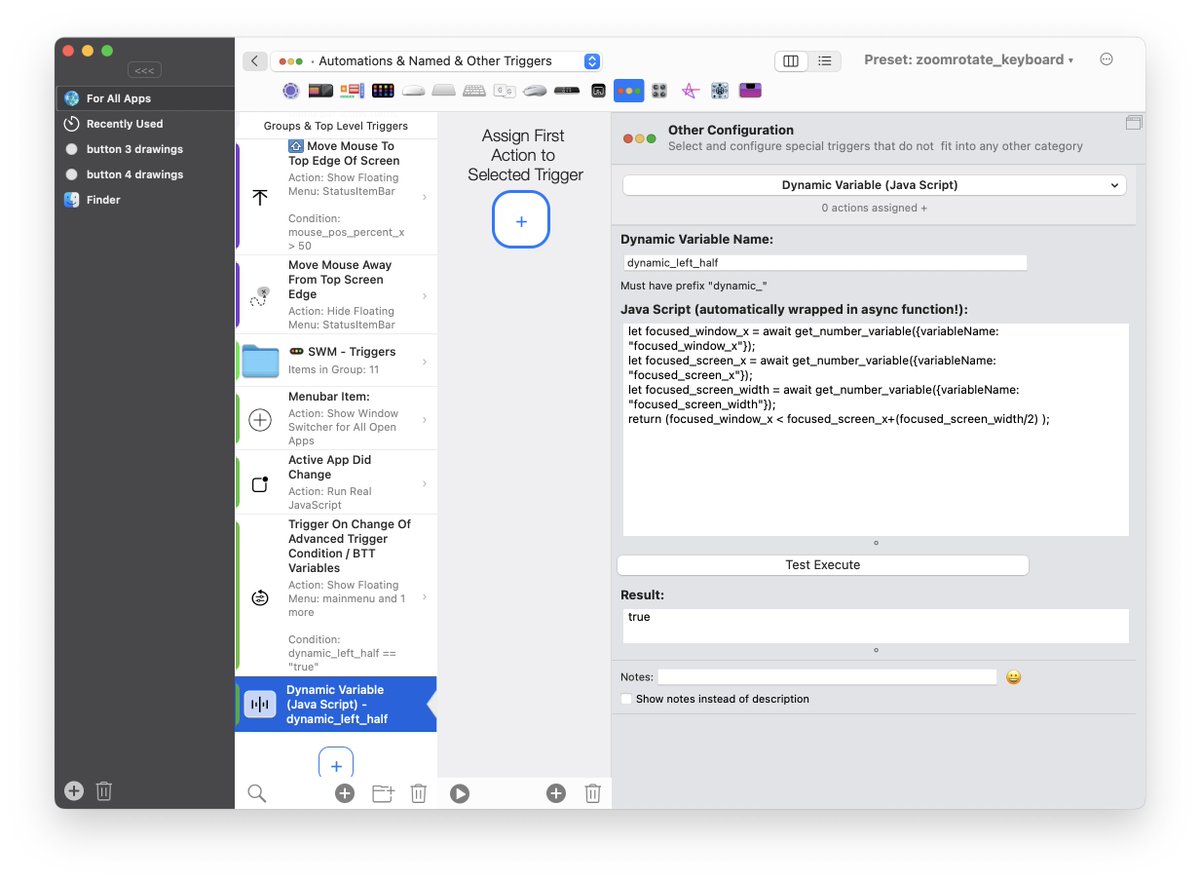Select the pink star Drawings trigger icon
The width and height of the screenshot is (1200, 881).
[x=690, y=91]
